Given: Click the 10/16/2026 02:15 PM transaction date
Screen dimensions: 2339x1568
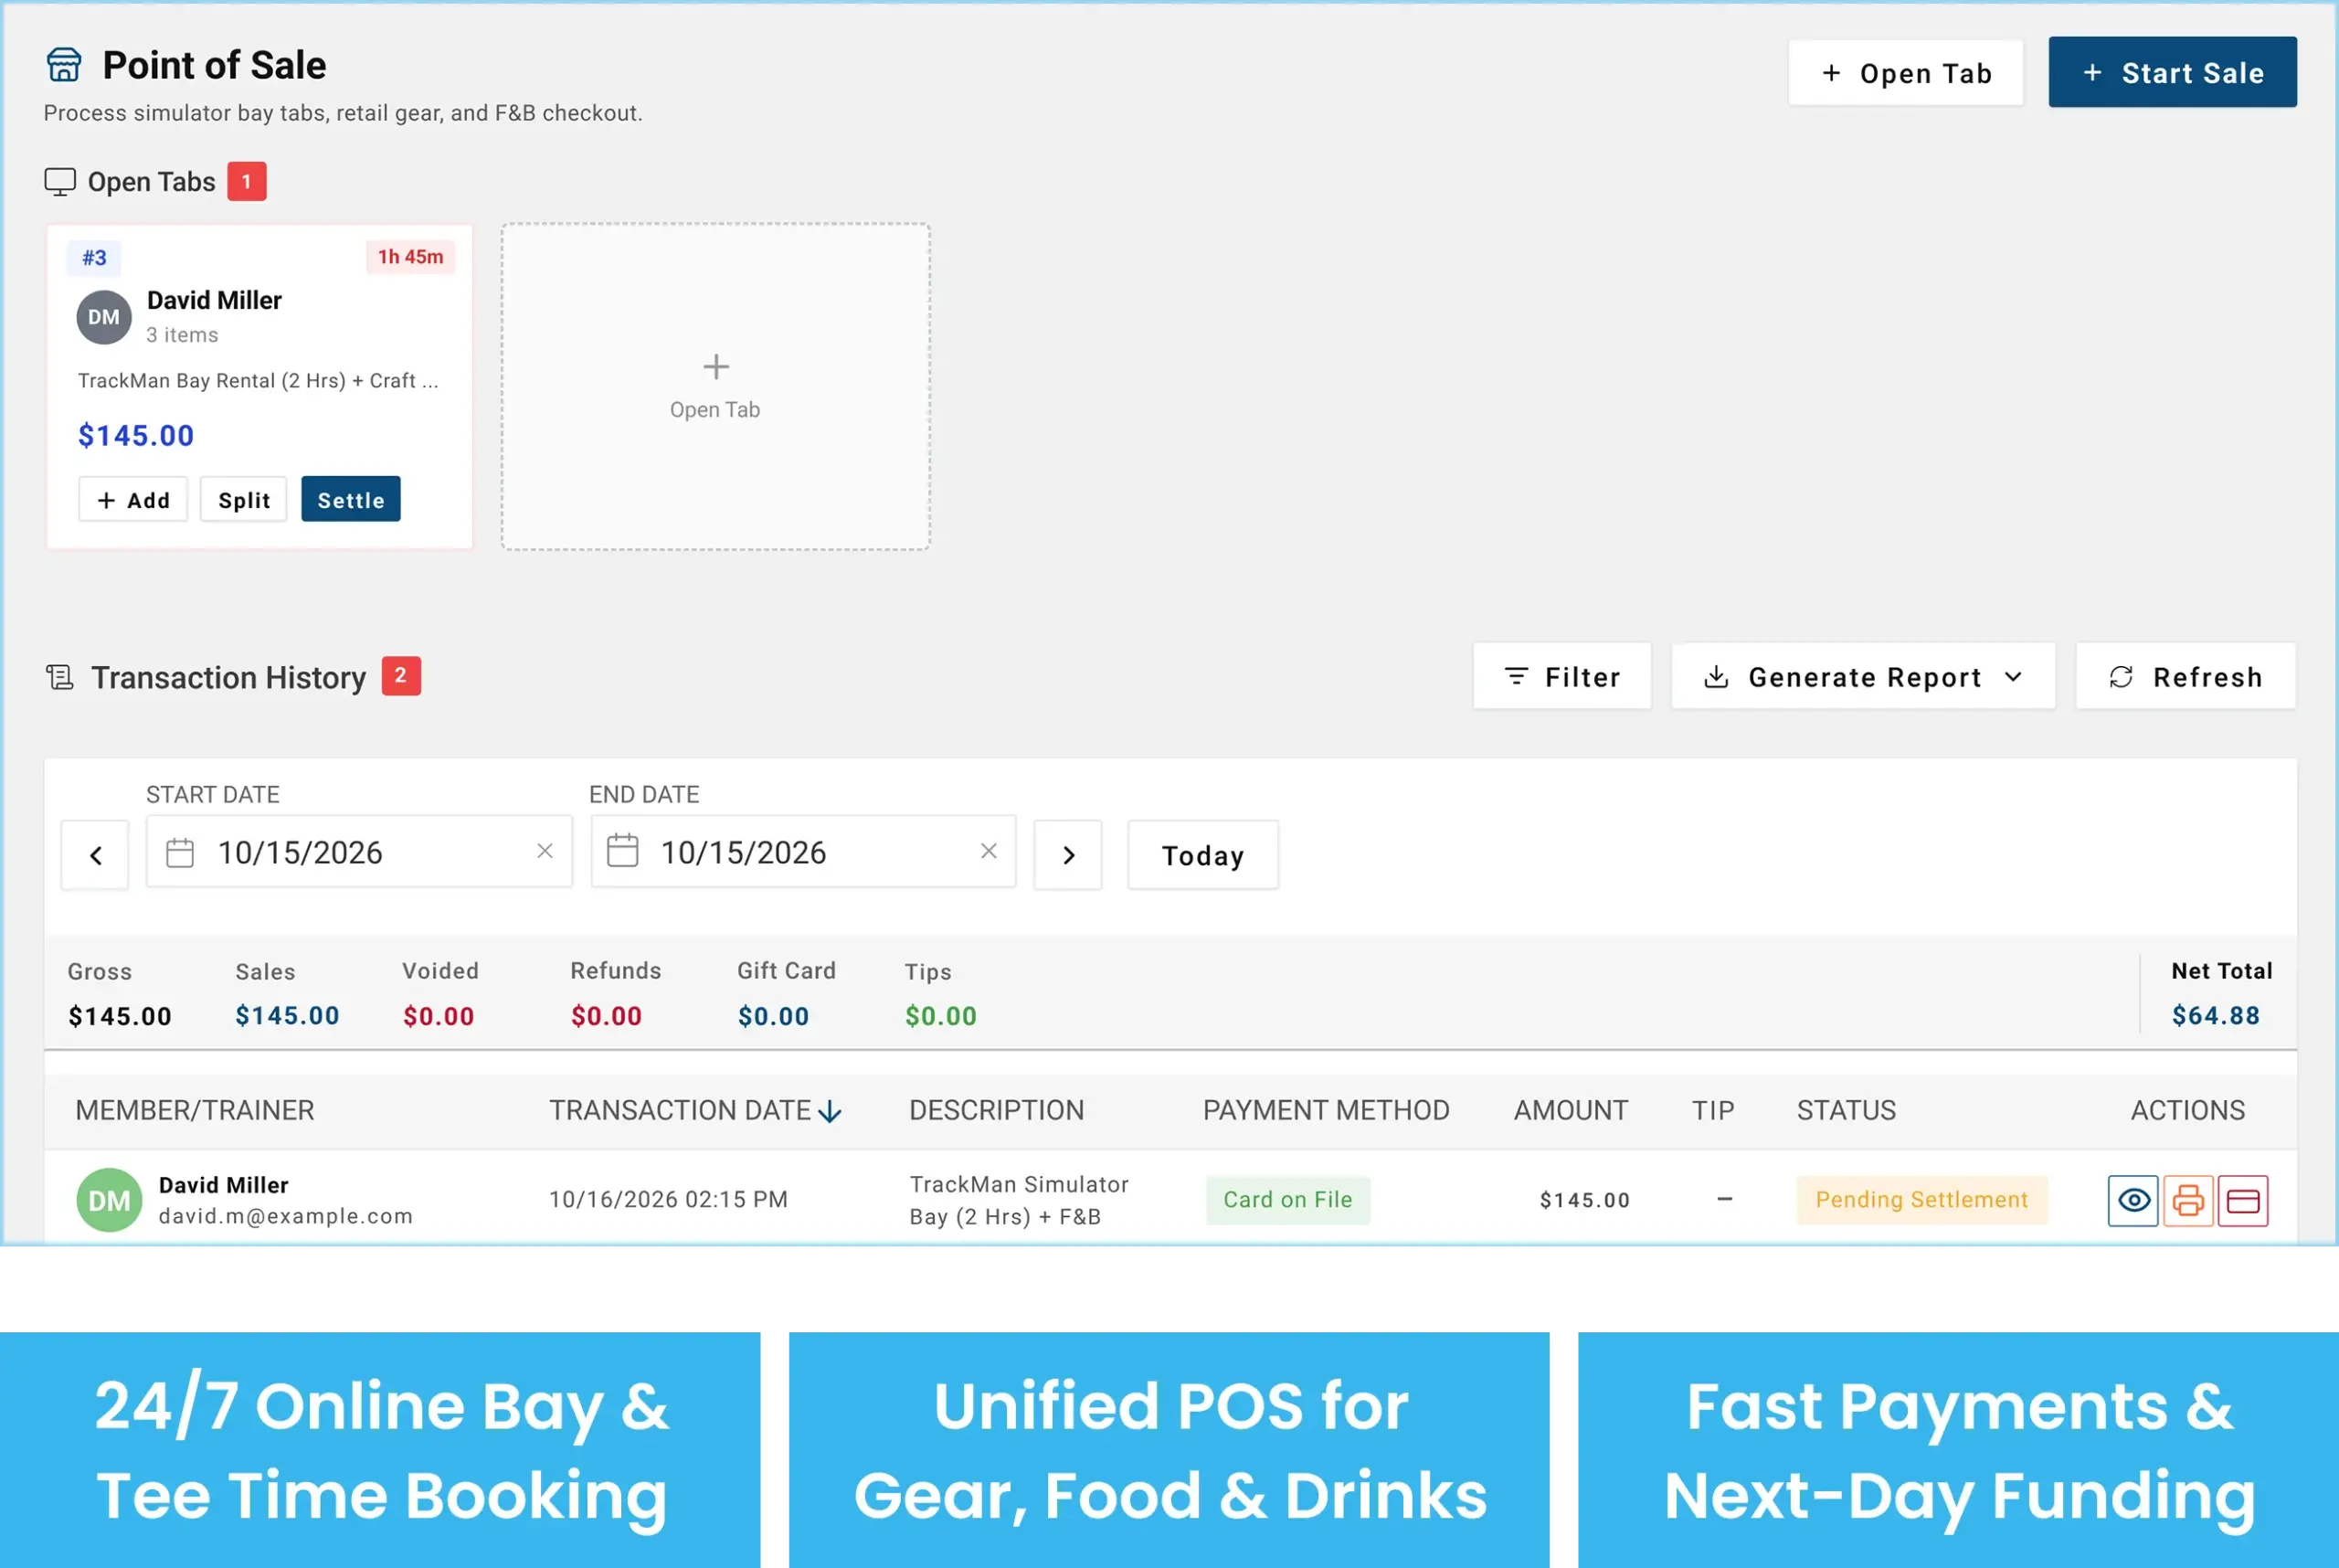Looking at the screenshot, I should (668, 1200).
